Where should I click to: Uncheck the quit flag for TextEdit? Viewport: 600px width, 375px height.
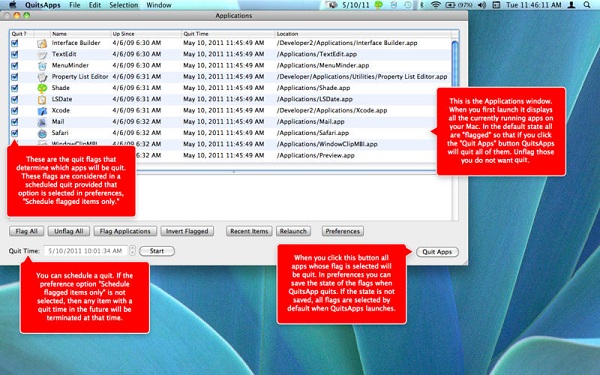[15, 54]
